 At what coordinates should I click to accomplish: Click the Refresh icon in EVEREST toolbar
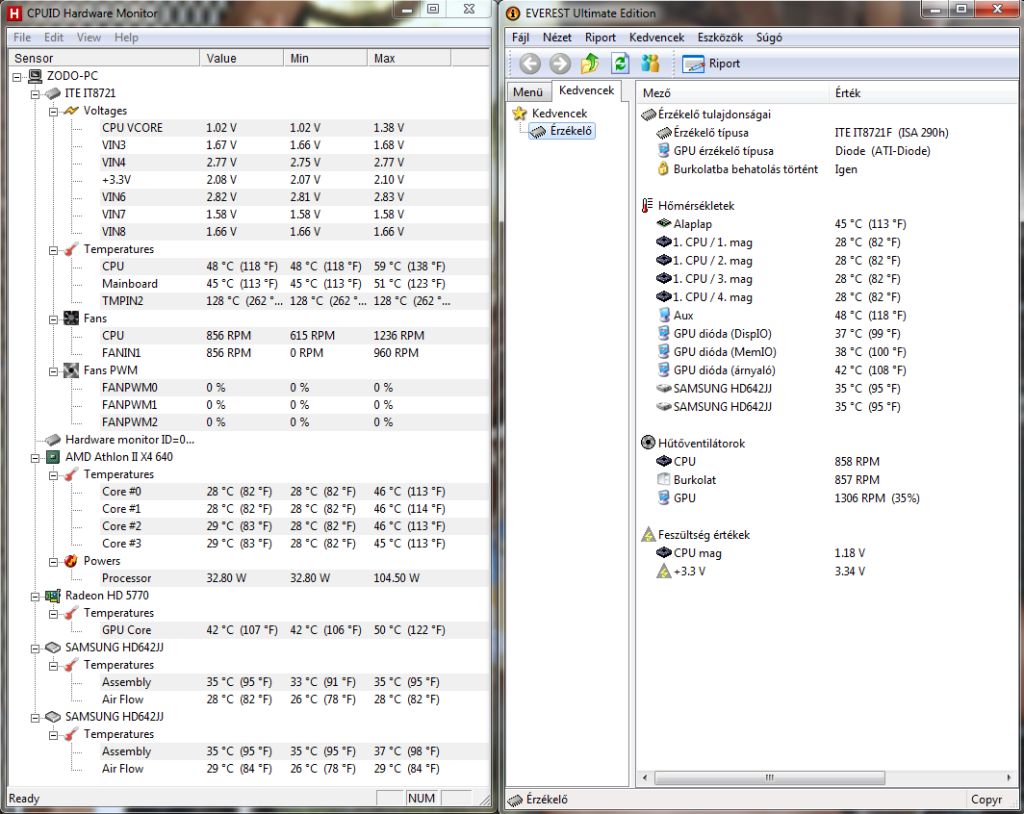point(620,63)
